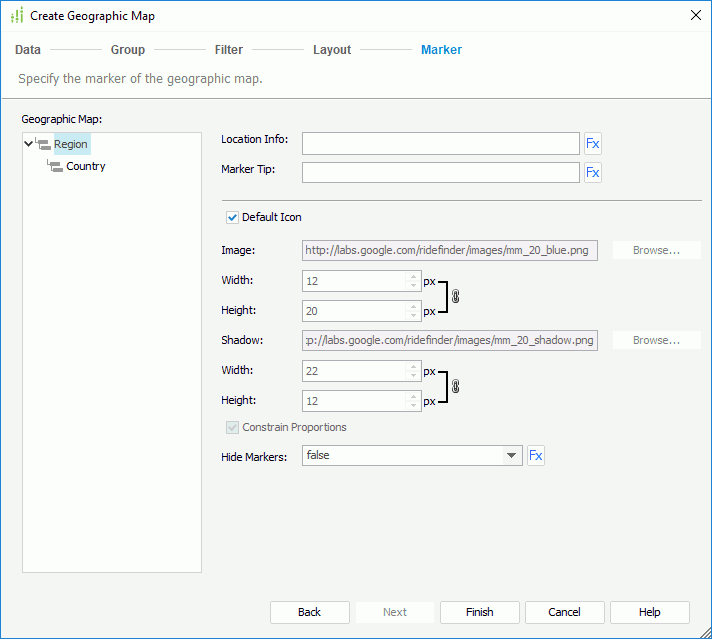Viewport: 712px width, 639px height.
Task: Toggle the image width-height link chain icon
Action: tap(455, 297)
